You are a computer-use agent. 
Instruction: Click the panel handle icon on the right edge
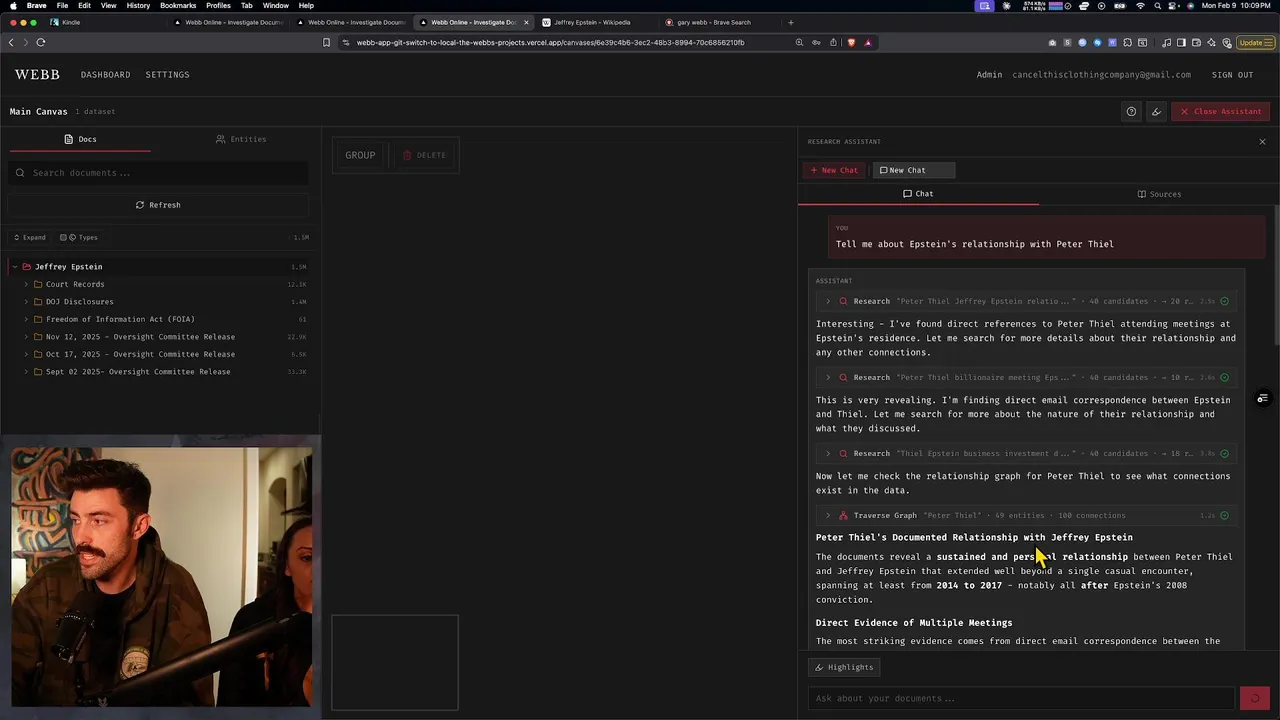click(x=1262, y=398)
